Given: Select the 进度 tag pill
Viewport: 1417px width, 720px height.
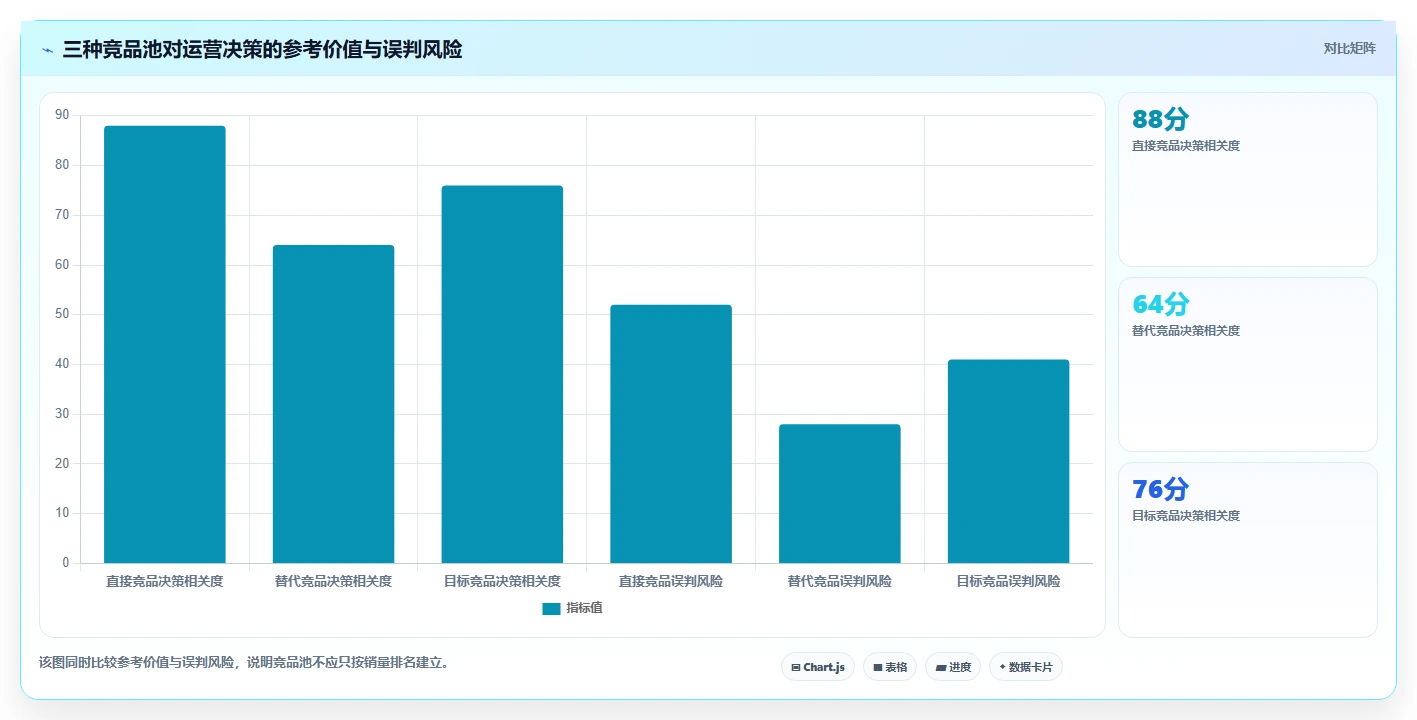Looking at the screenshot, I should (x=953, y=667).
